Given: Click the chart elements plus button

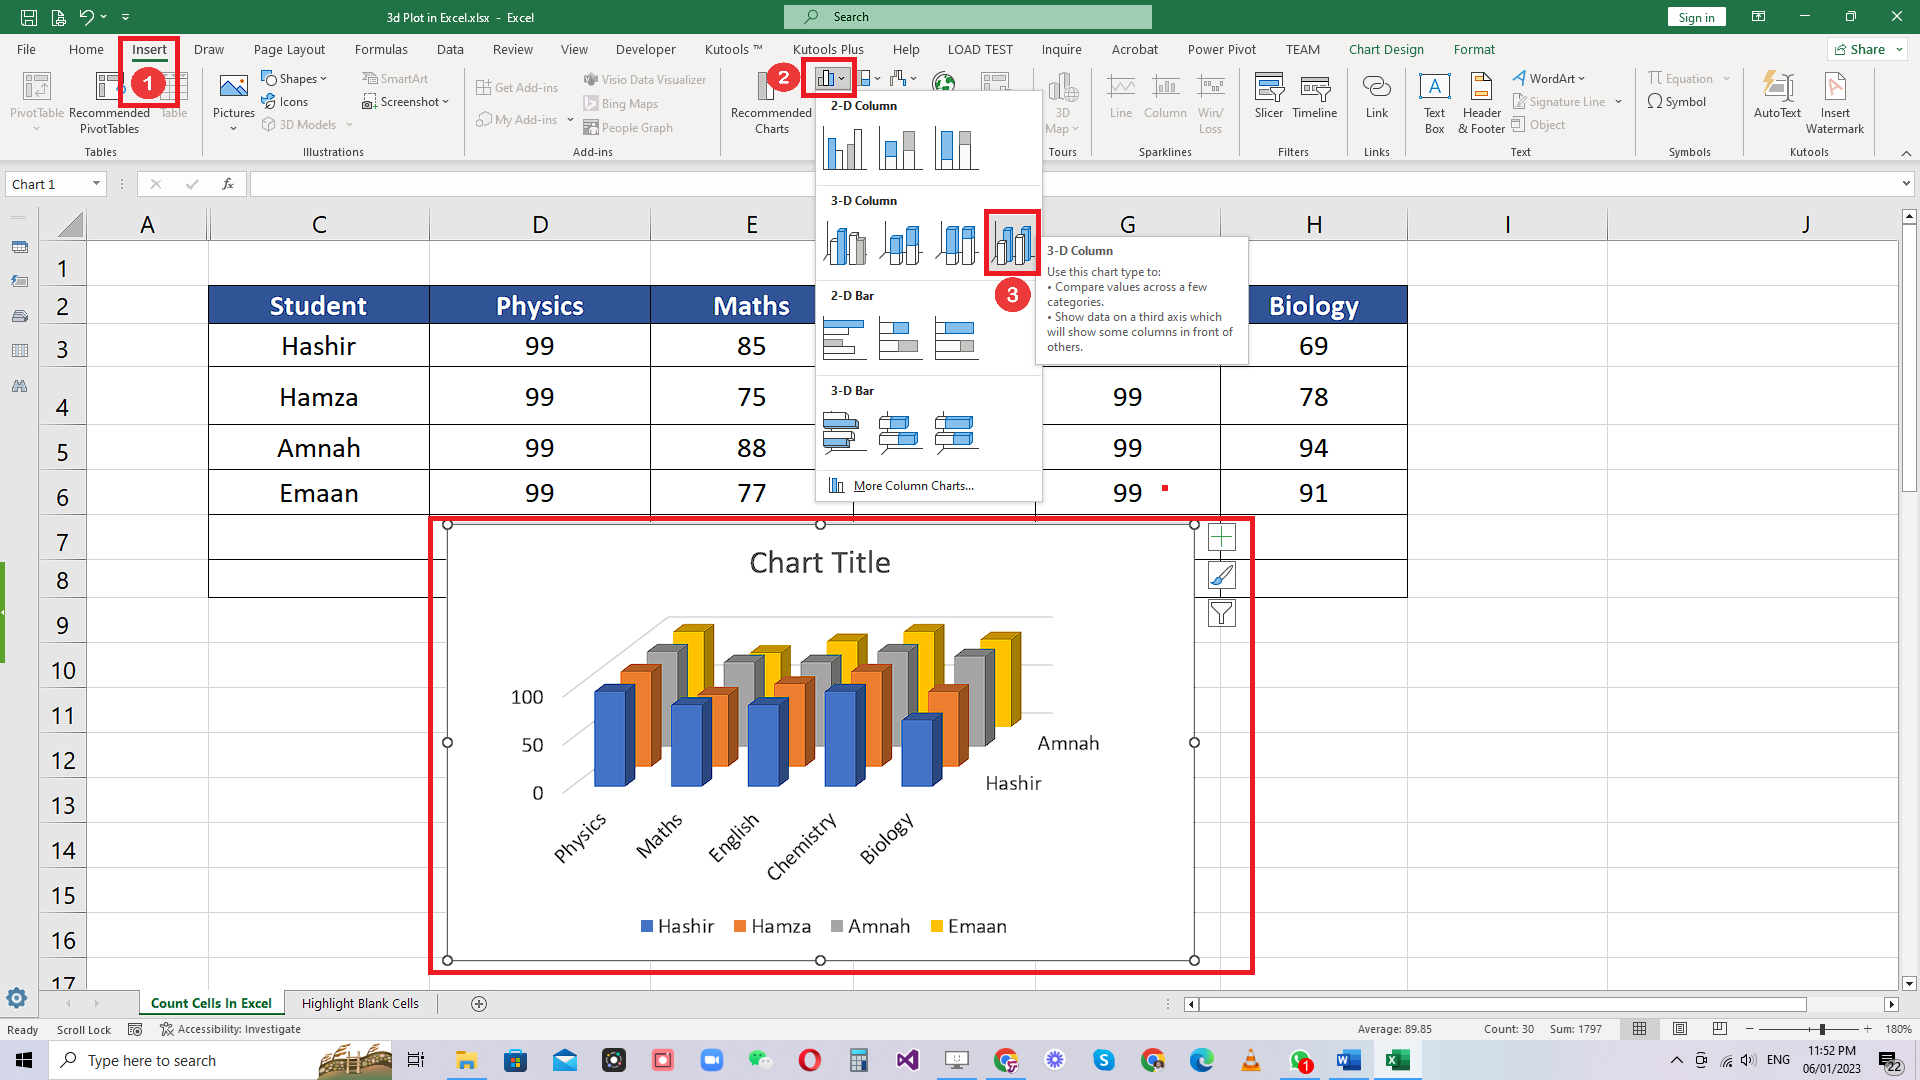Looking at the screenshot, I should point(1220,537).
